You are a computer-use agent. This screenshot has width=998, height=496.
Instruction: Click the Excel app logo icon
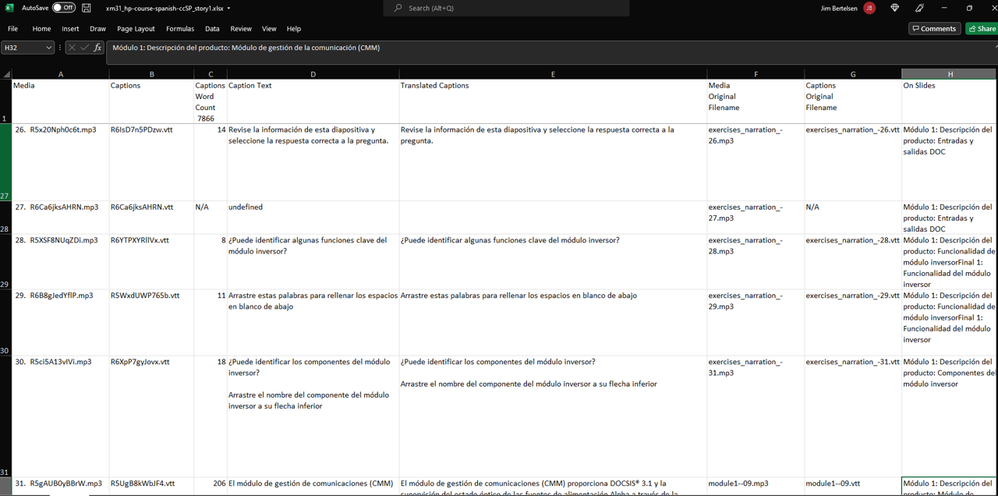[x=10, y=8]
